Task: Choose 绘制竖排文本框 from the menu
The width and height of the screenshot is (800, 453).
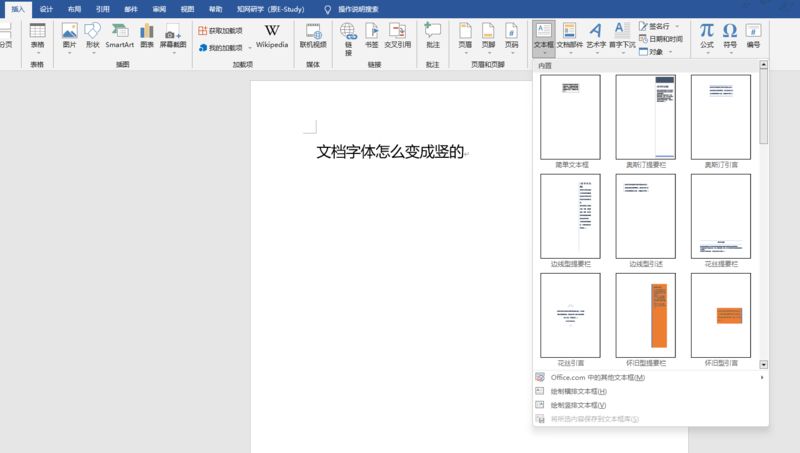Action: tap(578, 405)
